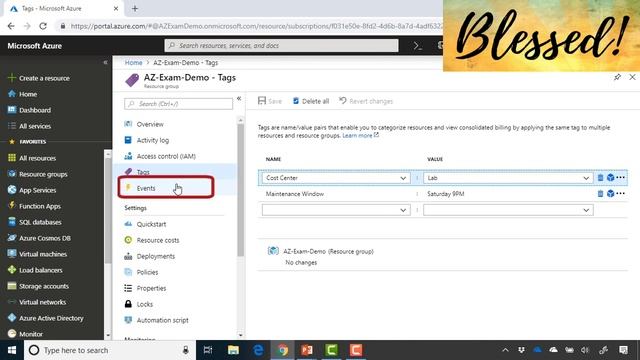Select Saturday 9PM tag value
The width and height of the screenshot is (640, 360).
tap(445, 194)
